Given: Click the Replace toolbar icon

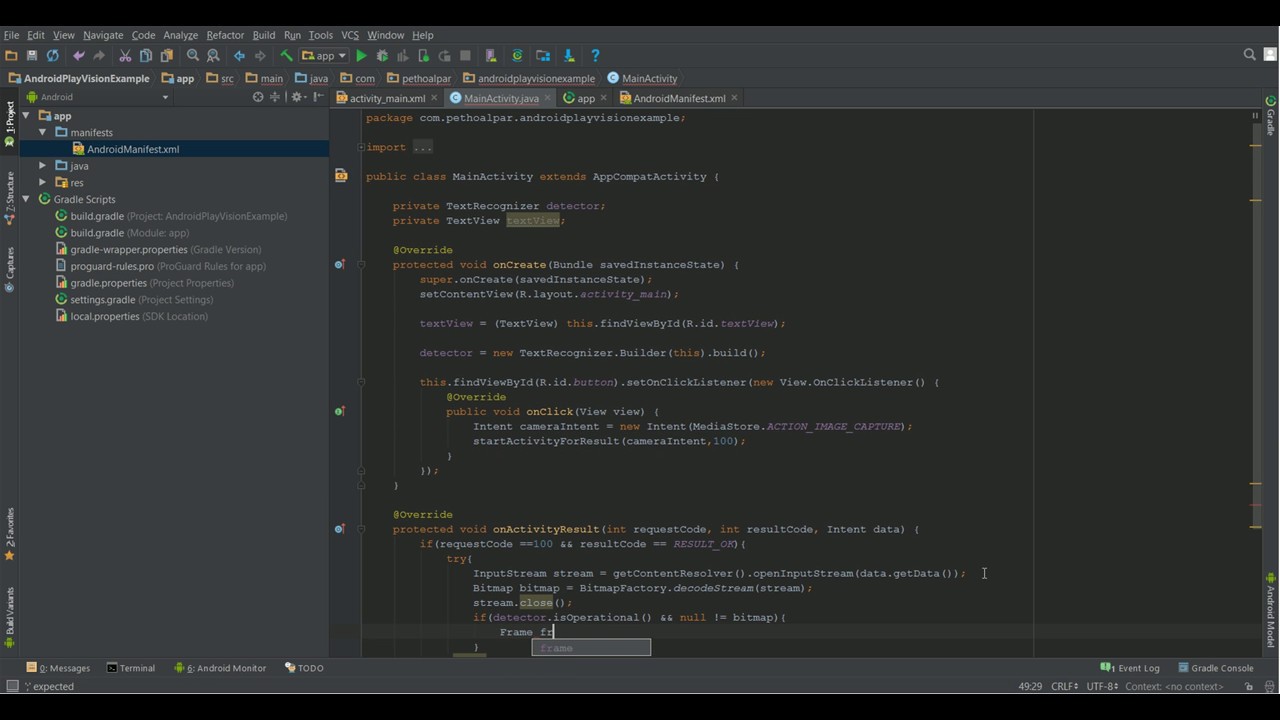Looking at the screenshot, I should tap(213, 56).
